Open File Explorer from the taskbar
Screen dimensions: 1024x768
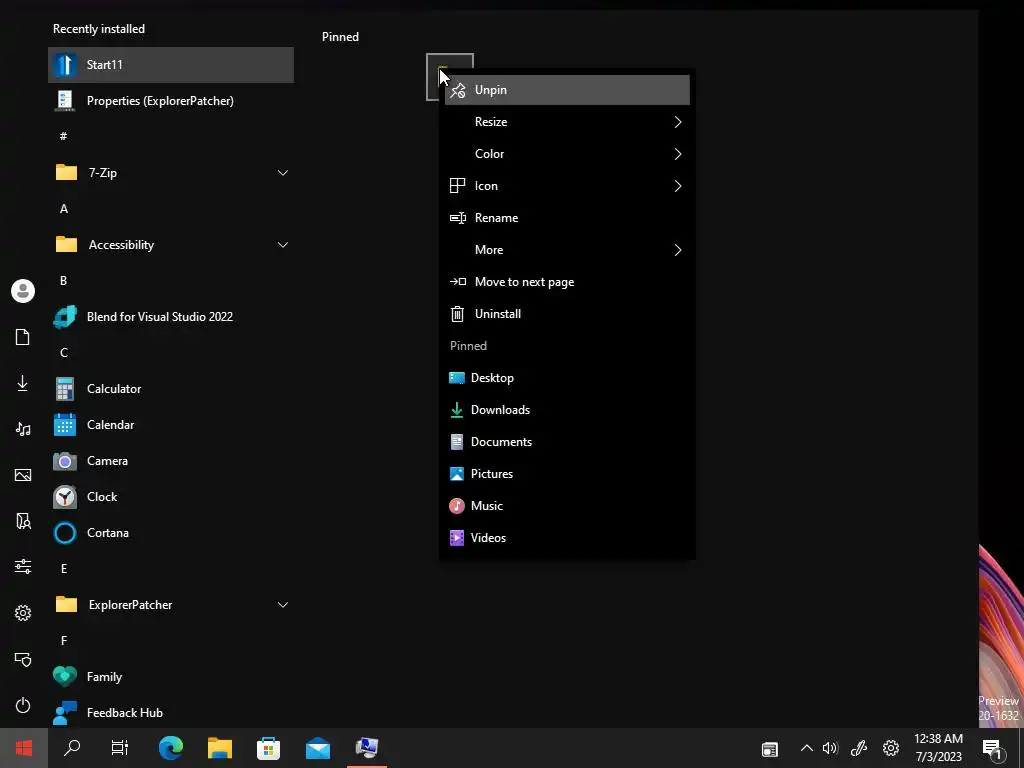pos(220,748)
